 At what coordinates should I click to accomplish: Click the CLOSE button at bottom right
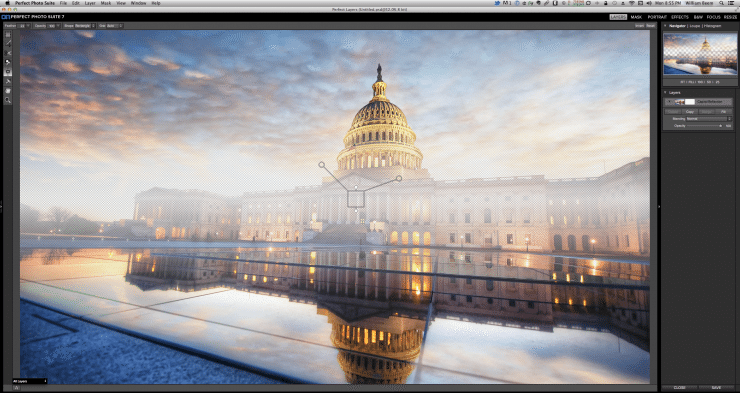(x=679, y=388)
